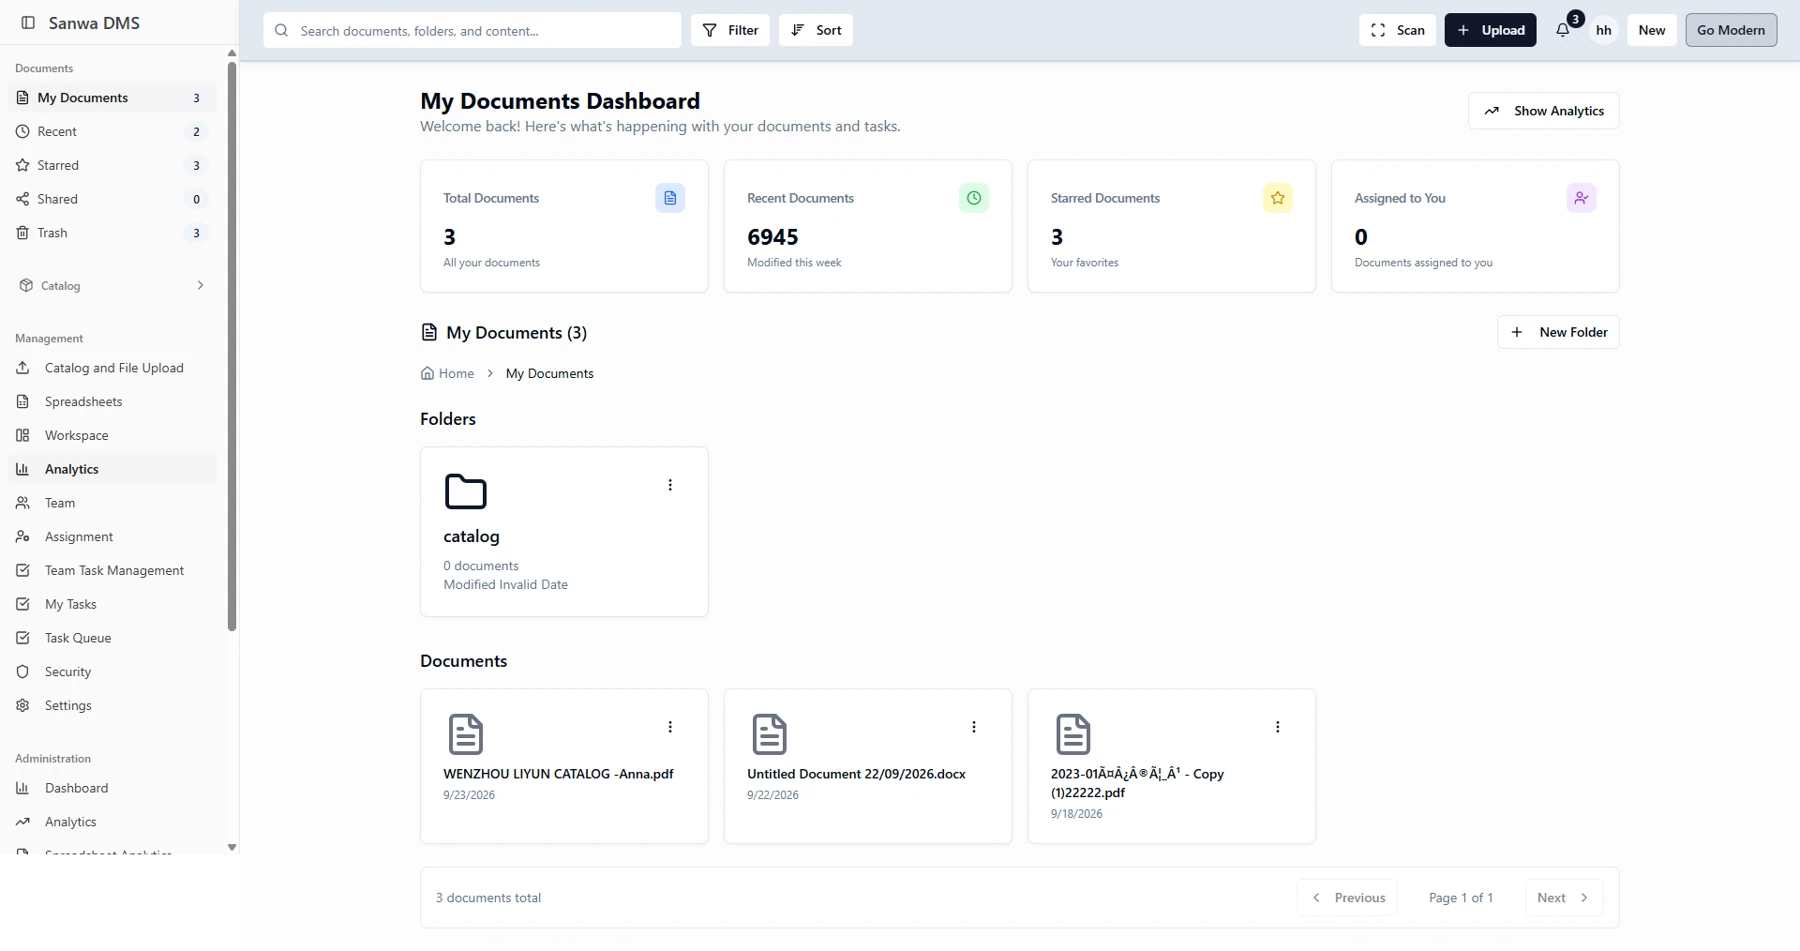
Task: Open the Sort options
Action: tap(816, 30)
